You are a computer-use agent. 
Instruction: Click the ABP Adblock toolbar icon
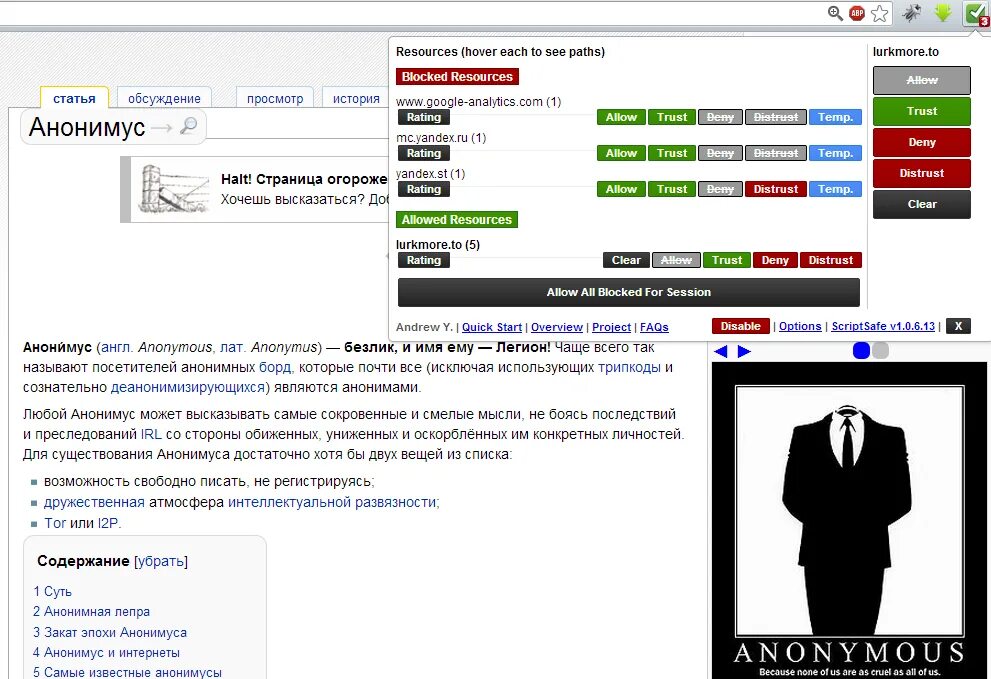tap(855, 13)
